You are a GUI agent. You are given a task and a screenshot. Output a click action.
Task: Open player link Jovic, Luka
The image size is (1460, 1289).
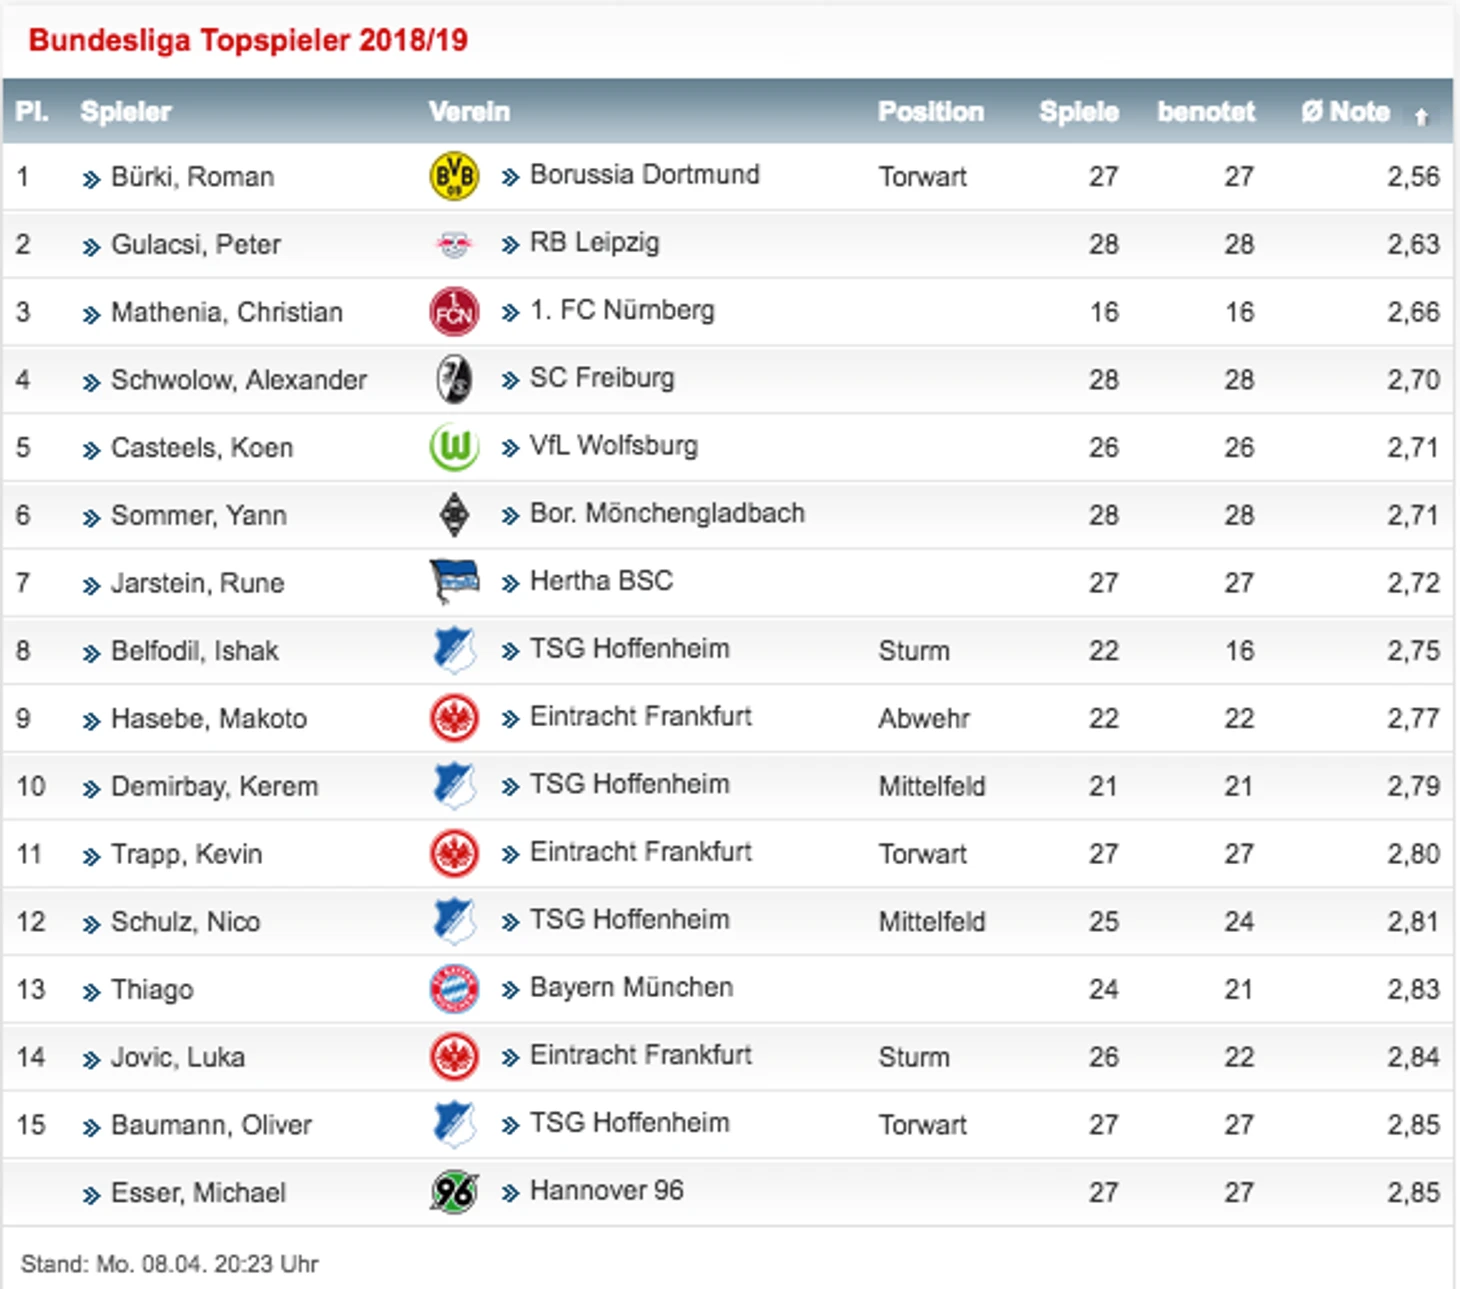177,1057
